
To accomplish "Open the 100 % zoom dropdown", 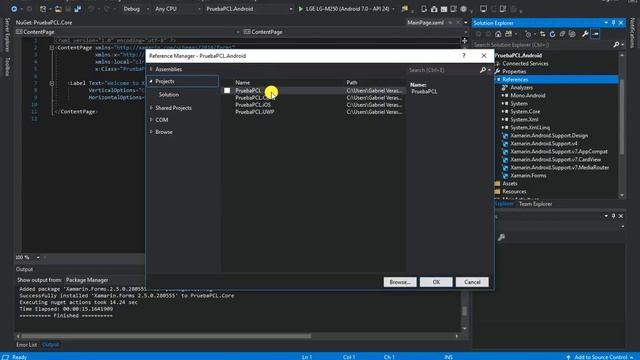I will click(38, 258).
